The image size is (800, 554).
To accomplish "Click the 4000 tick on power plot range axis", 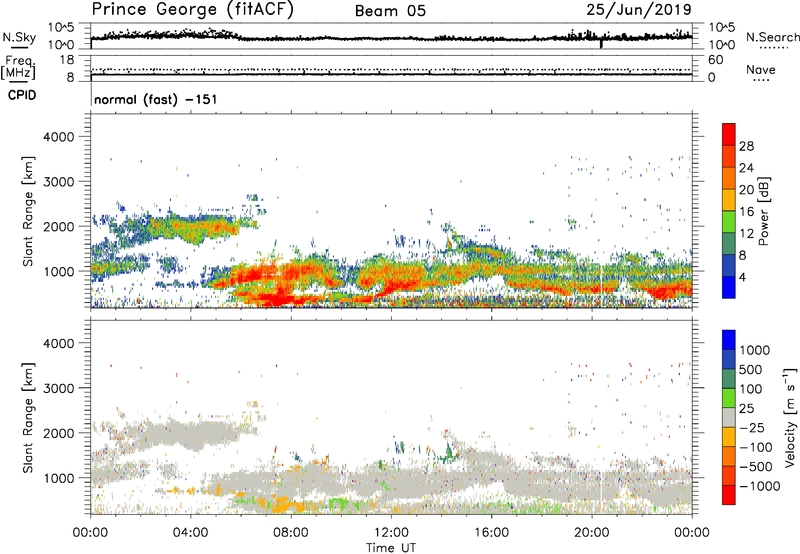I will pos(58,137).
